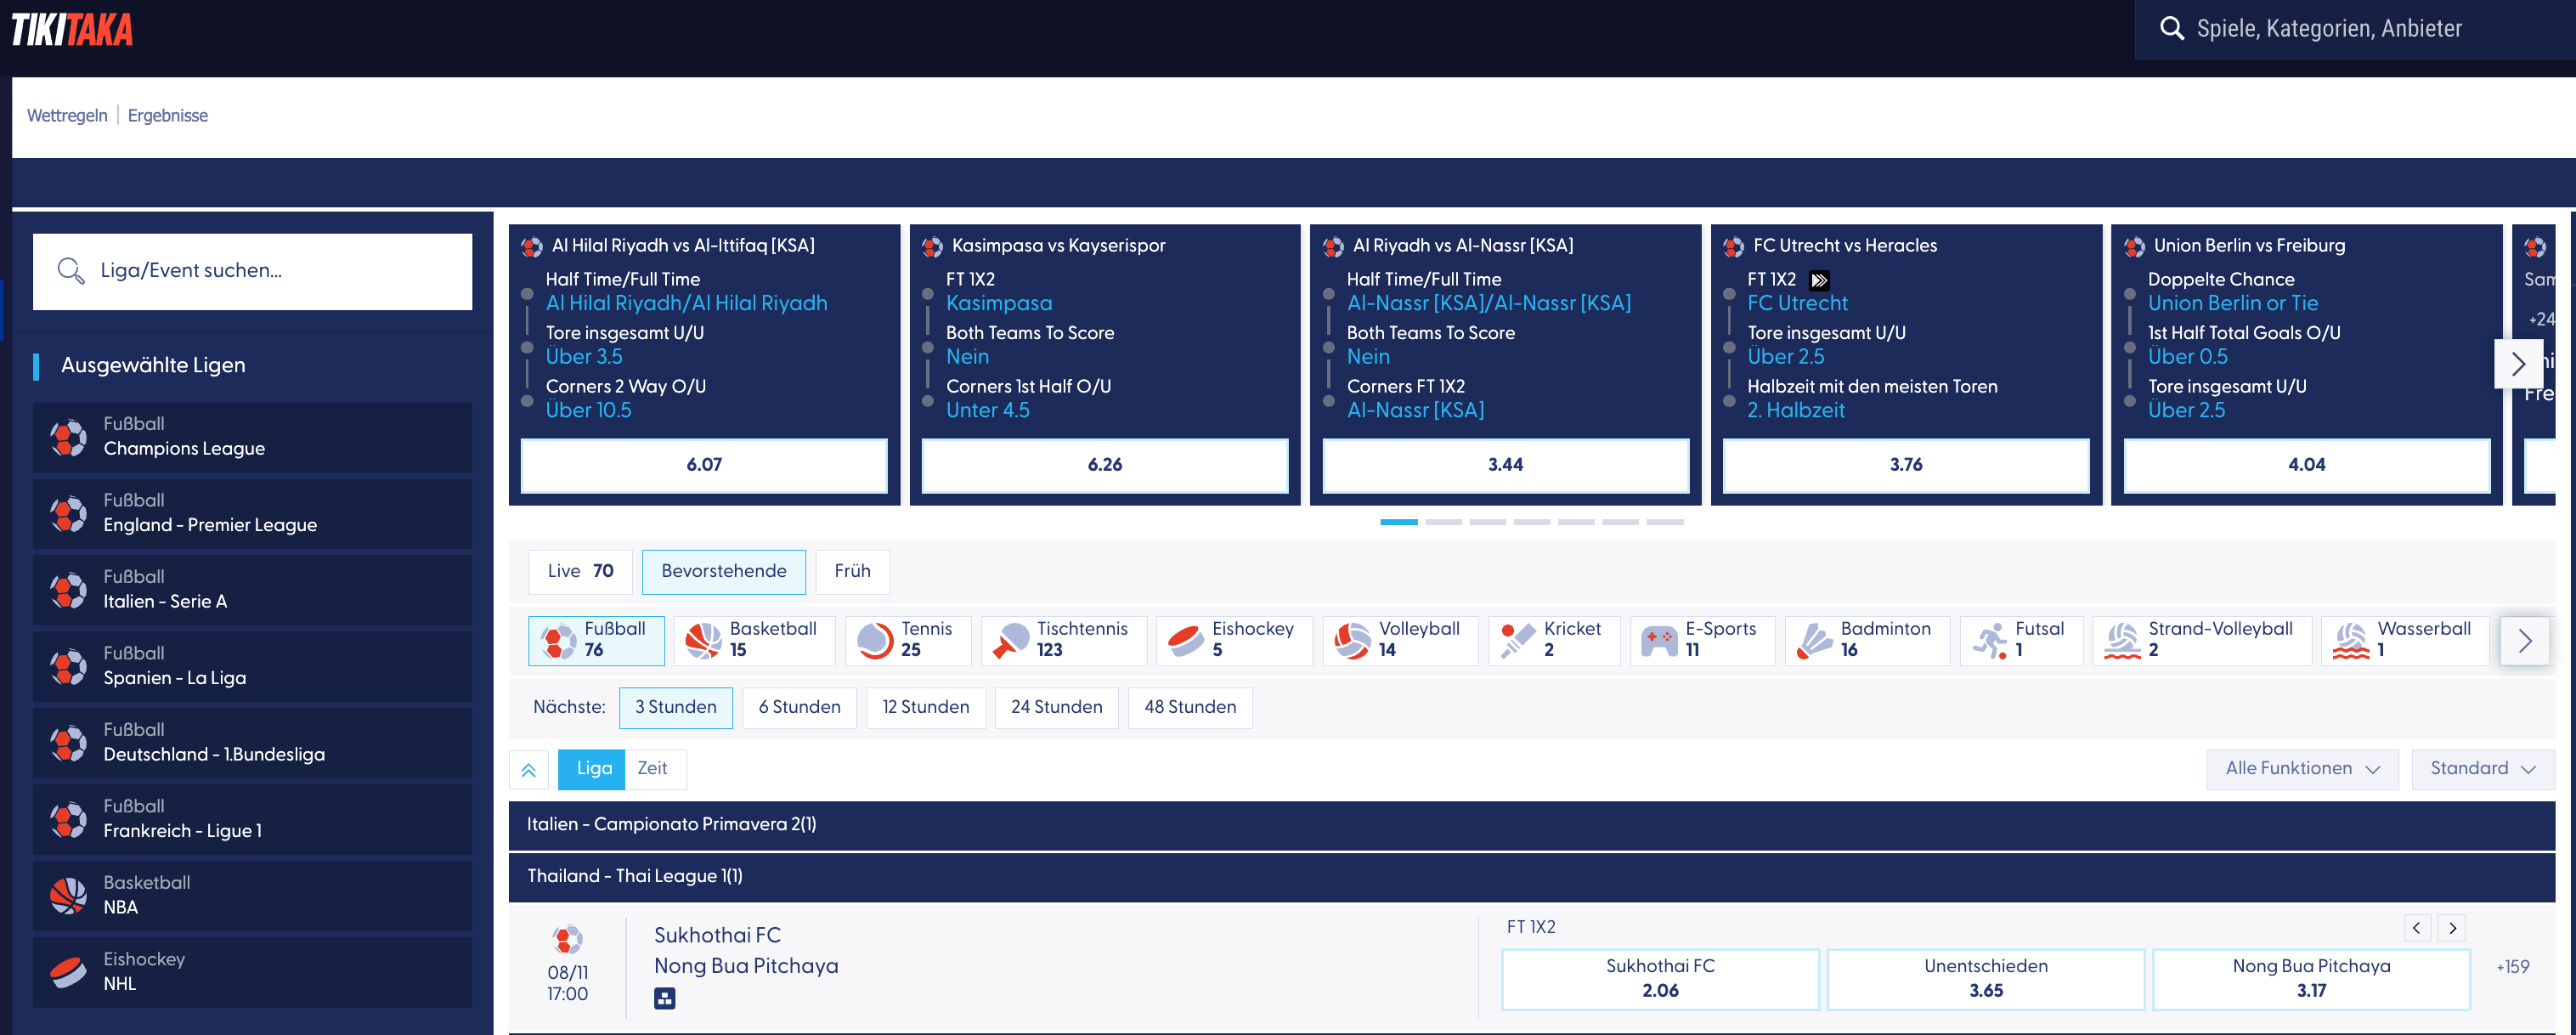The image size is (2576, 1035).
Task: Open England - Premier League in sidebar
Action: pyautogui.click(x=252, y=513)
